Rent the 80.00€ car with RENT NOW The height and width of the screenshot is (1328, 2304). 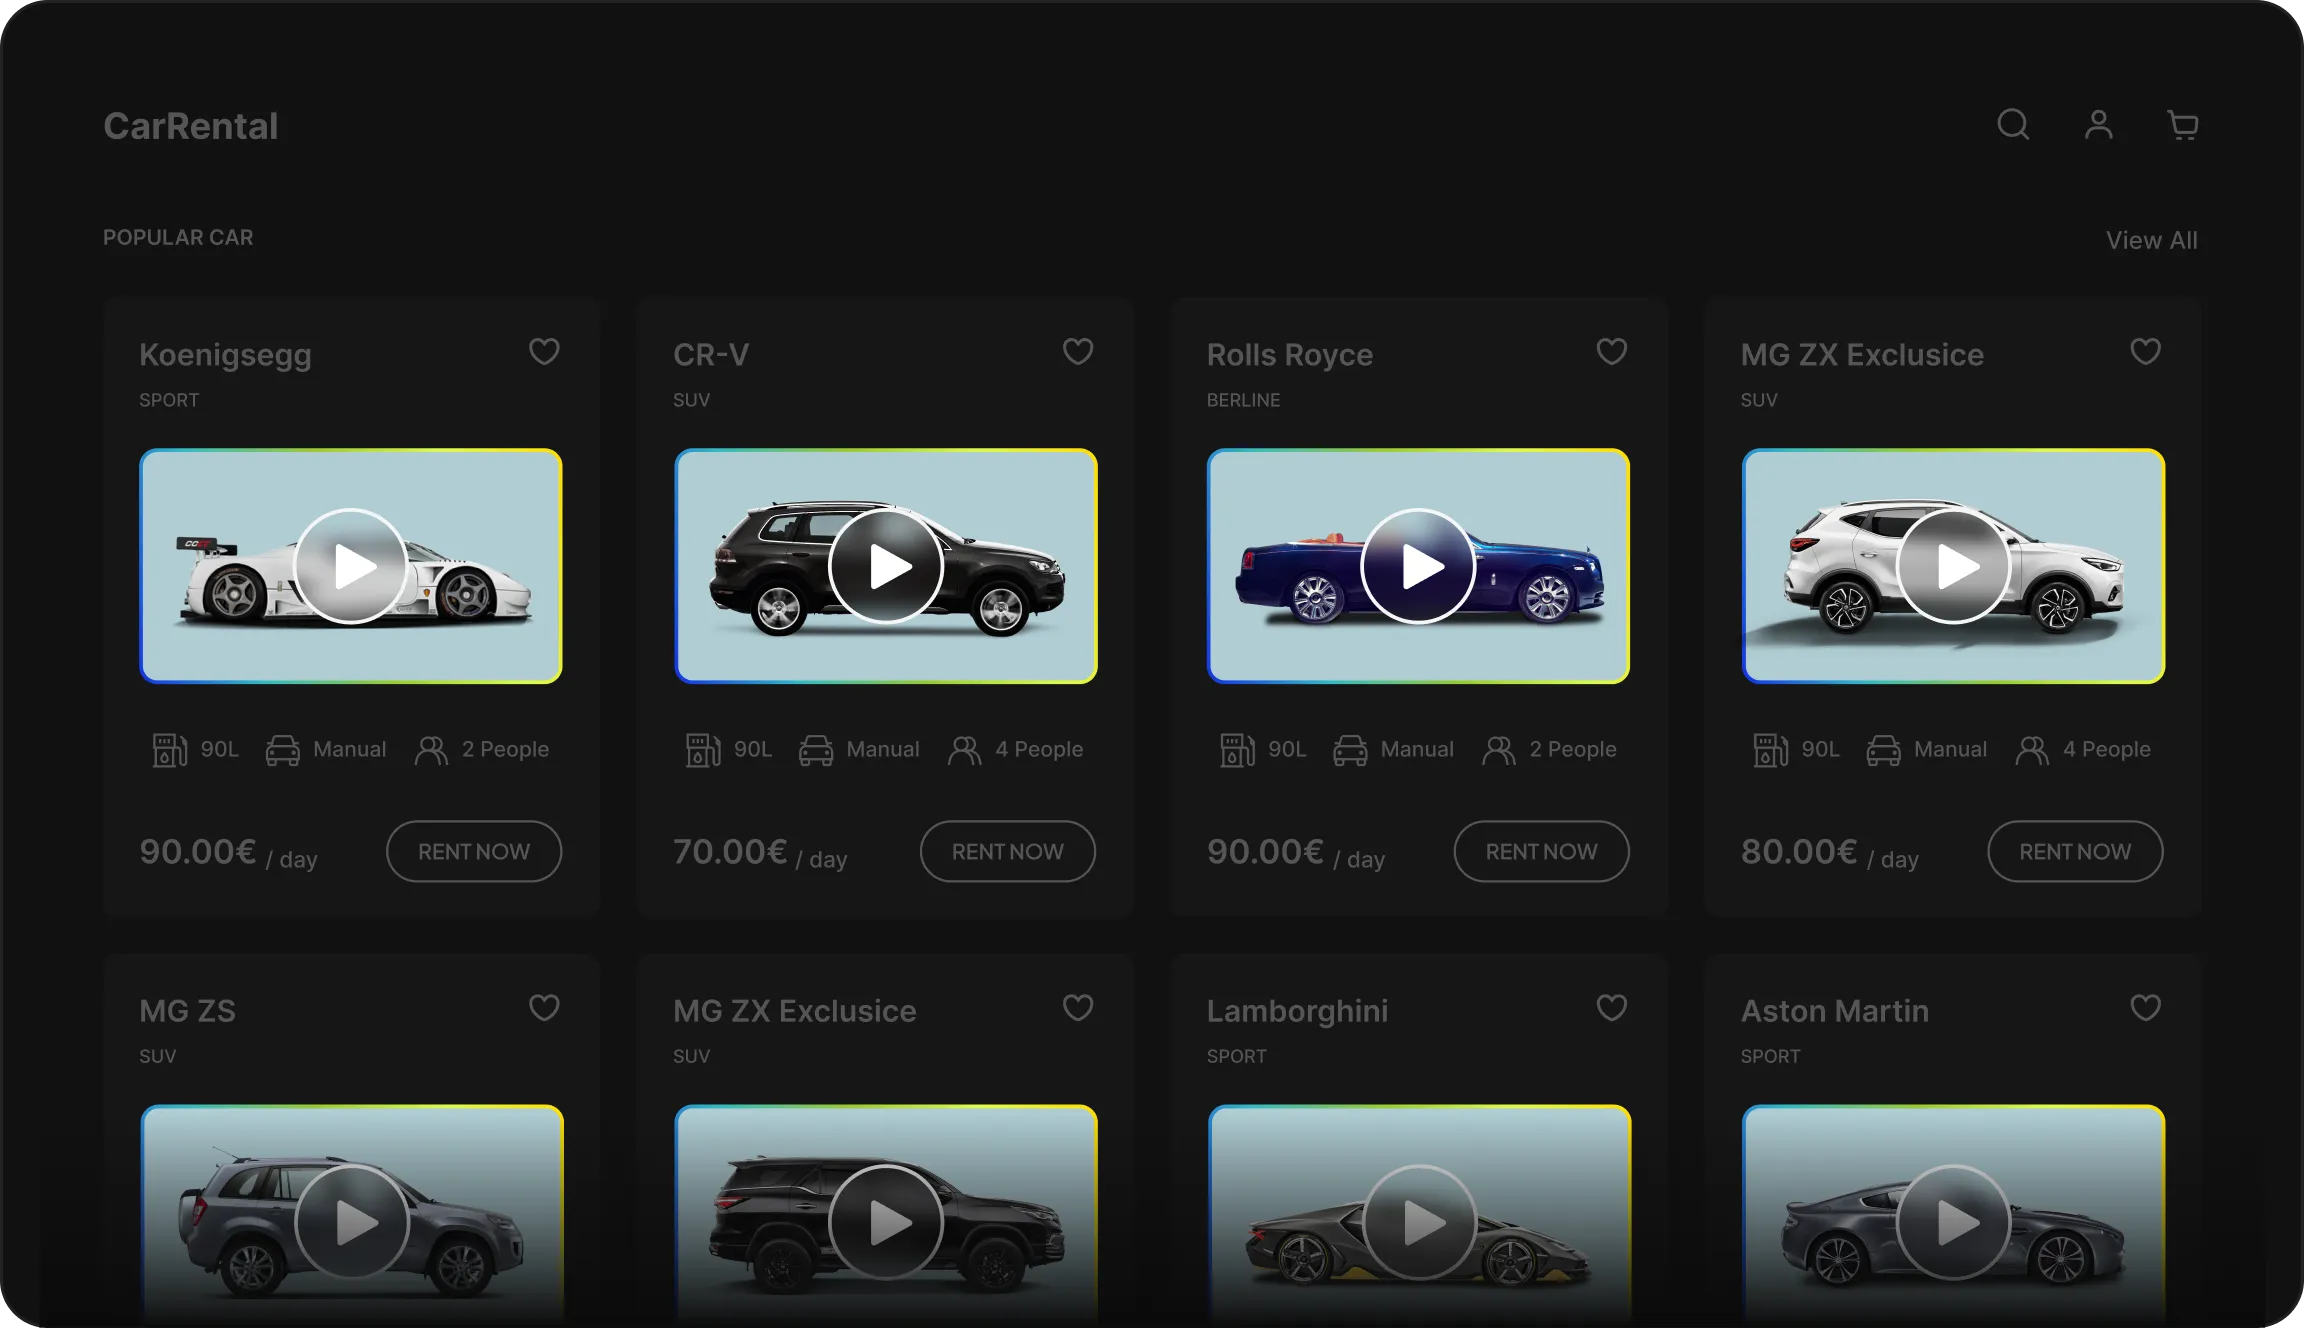point(2075,851)
